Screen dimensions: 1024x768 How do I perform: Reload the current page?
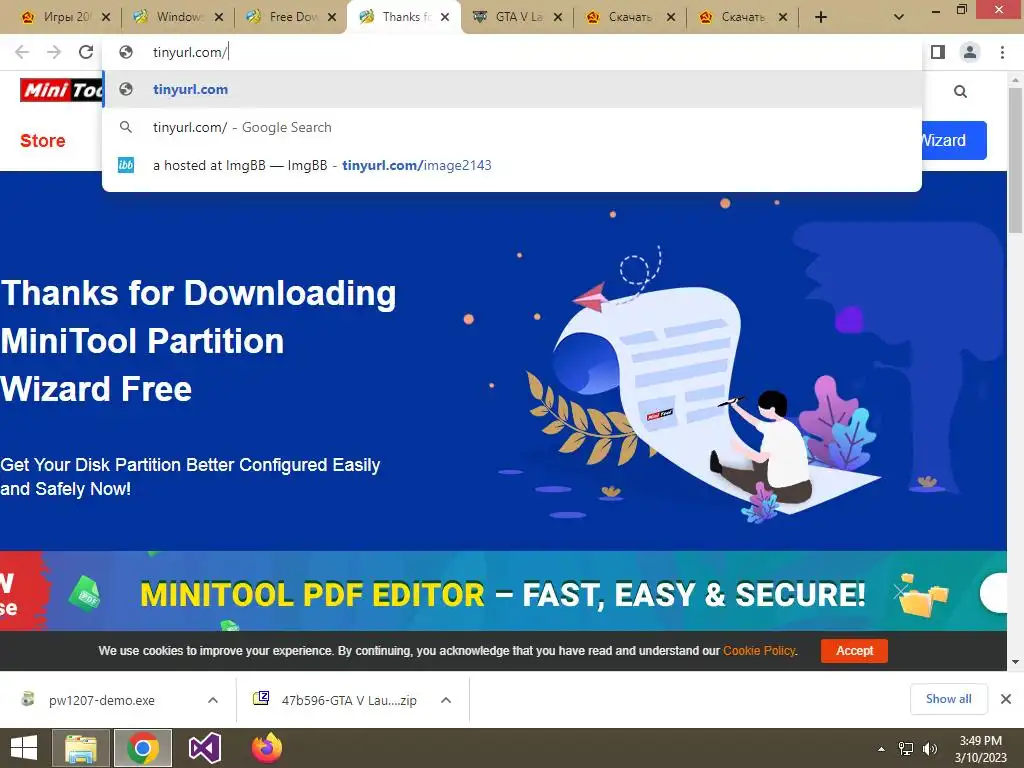click(86, 52)
